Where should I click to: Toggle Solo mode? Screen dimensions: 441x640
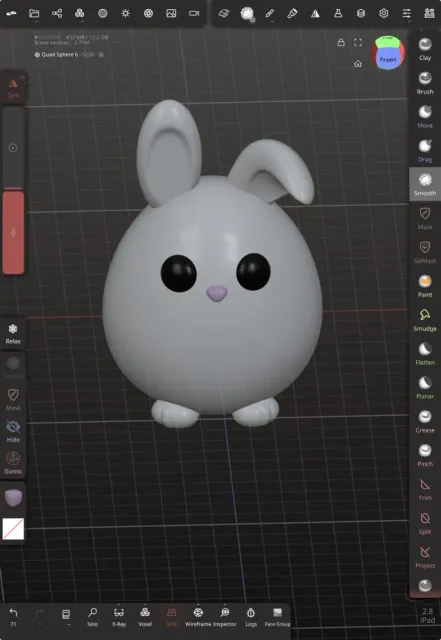tap(93, 616)
